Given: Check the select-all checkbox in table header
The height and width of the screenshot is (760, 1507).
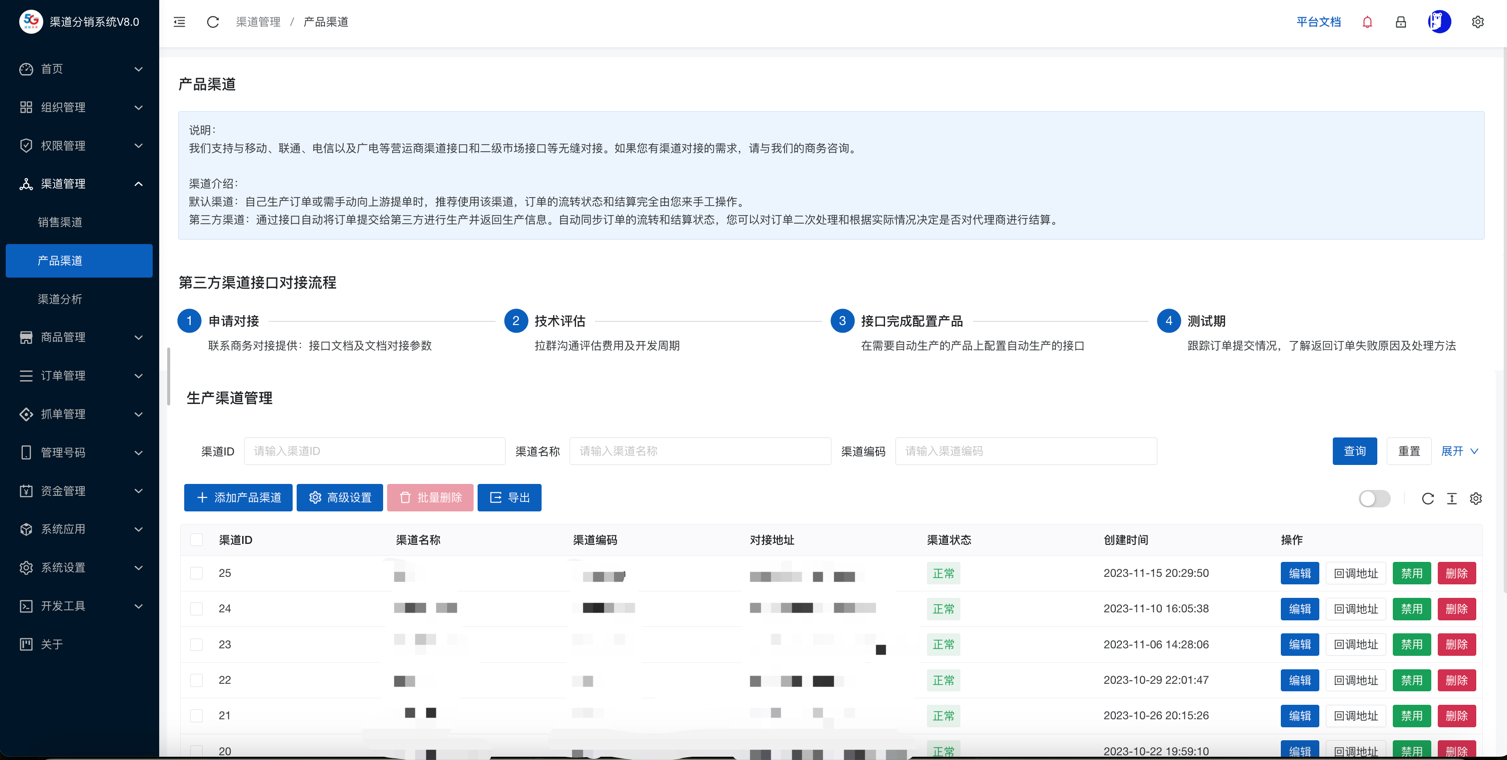Looking at the screenshot, I should pos(197,540).
